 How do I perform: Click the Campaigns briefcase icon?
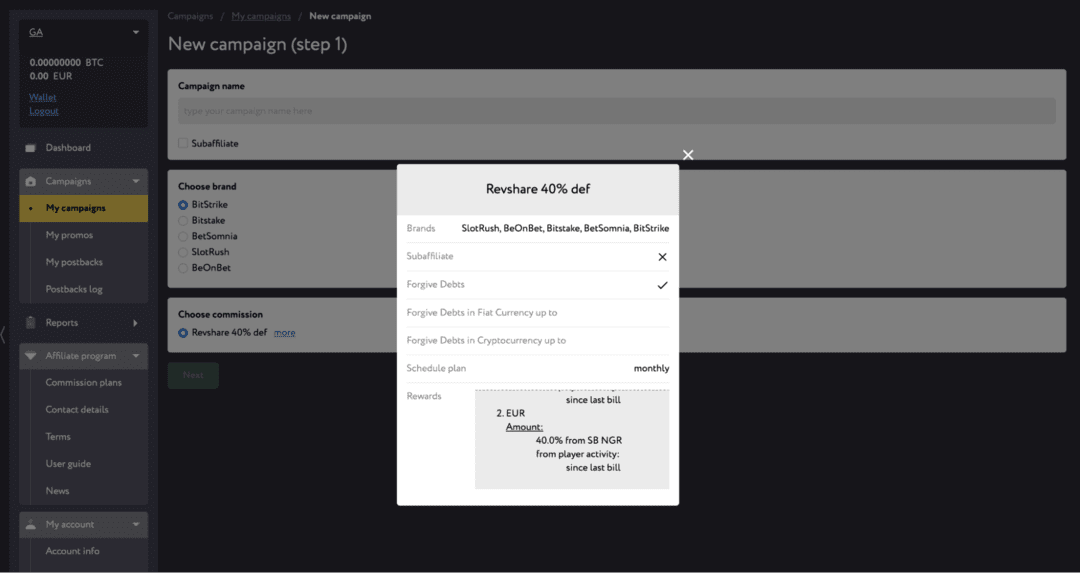30,181
